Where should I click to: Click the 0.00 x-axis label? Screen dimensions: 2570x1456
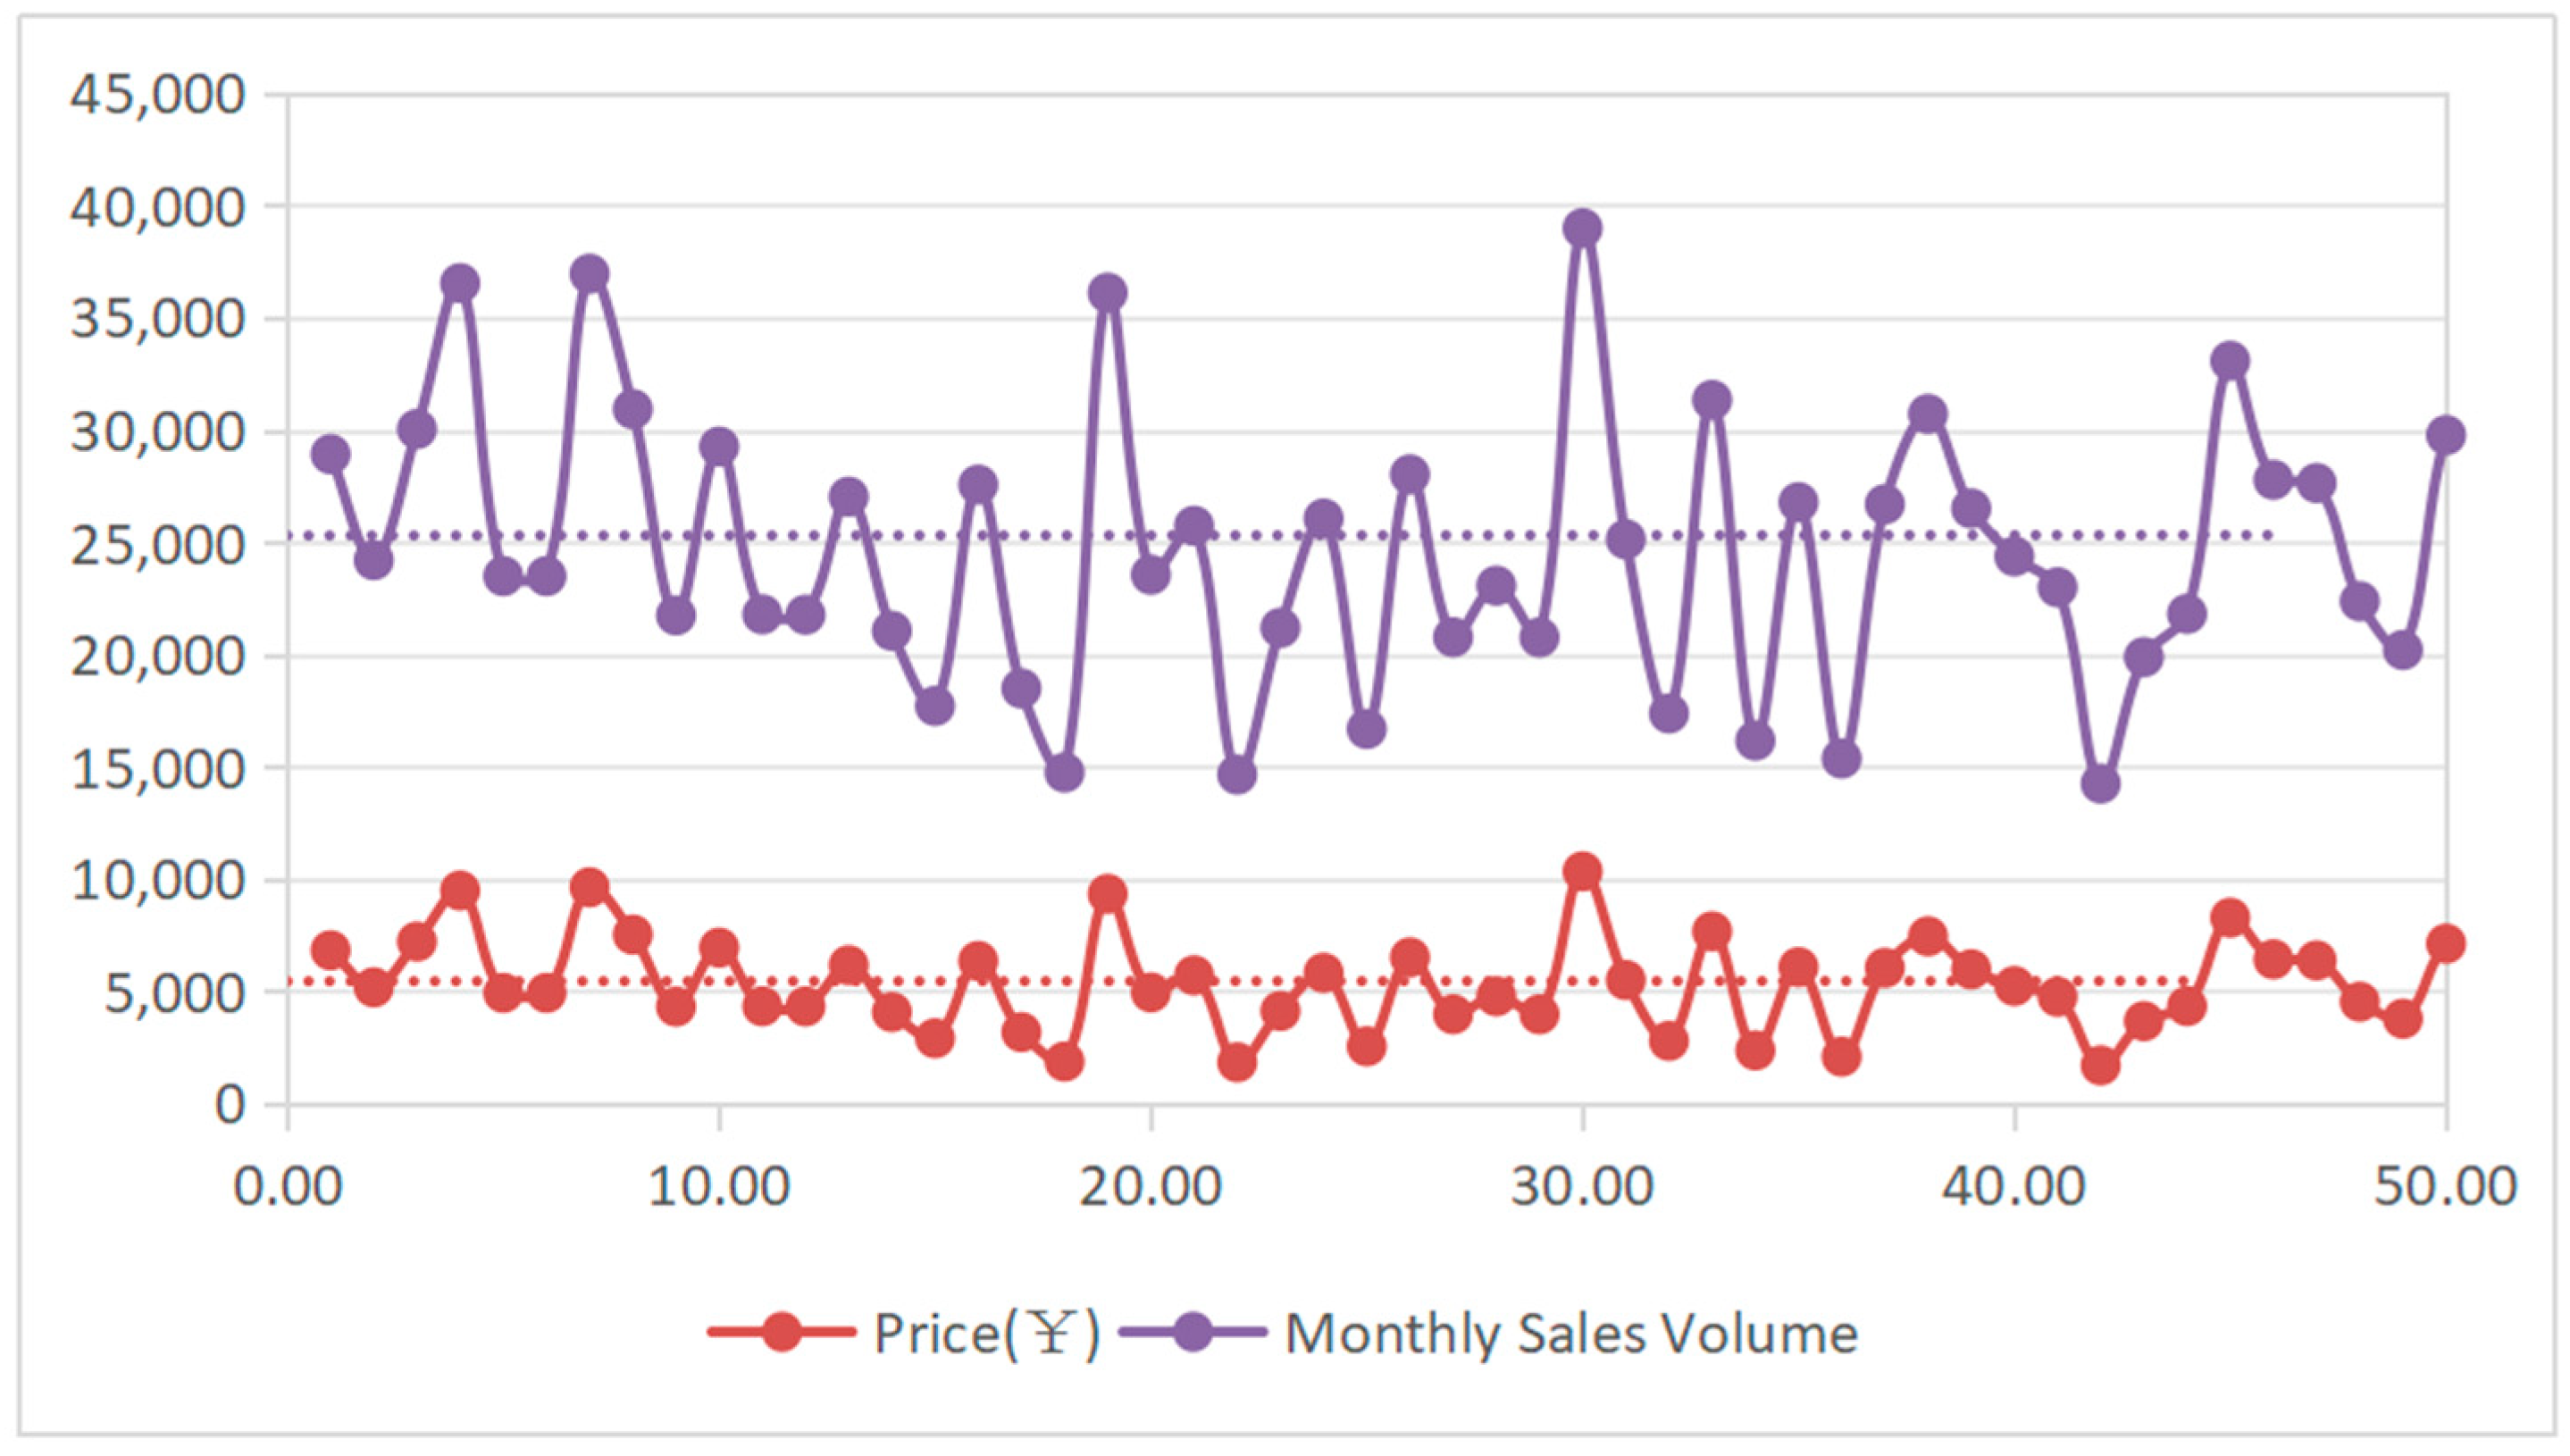click(288, 1187)
